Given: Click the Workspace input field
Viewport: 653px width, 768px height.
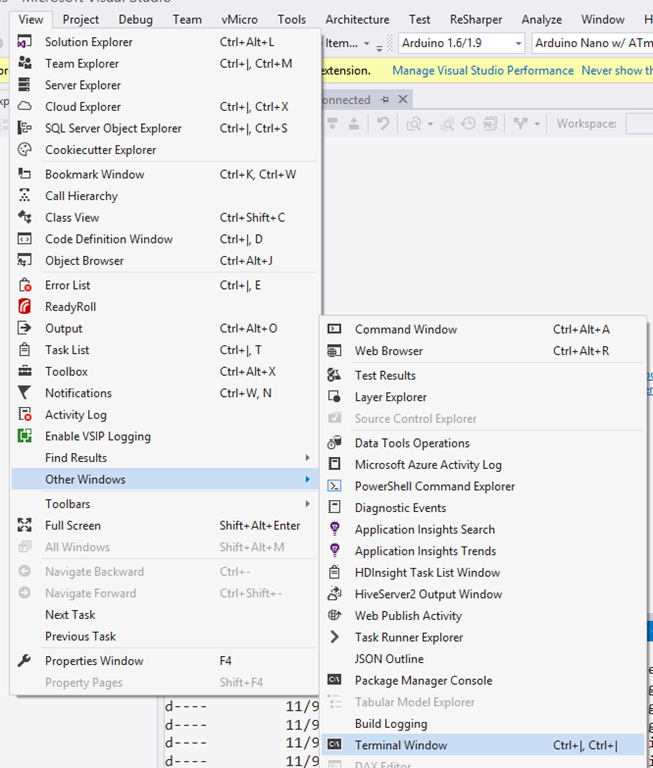Looking at the screenshot, I should [638, 124].
